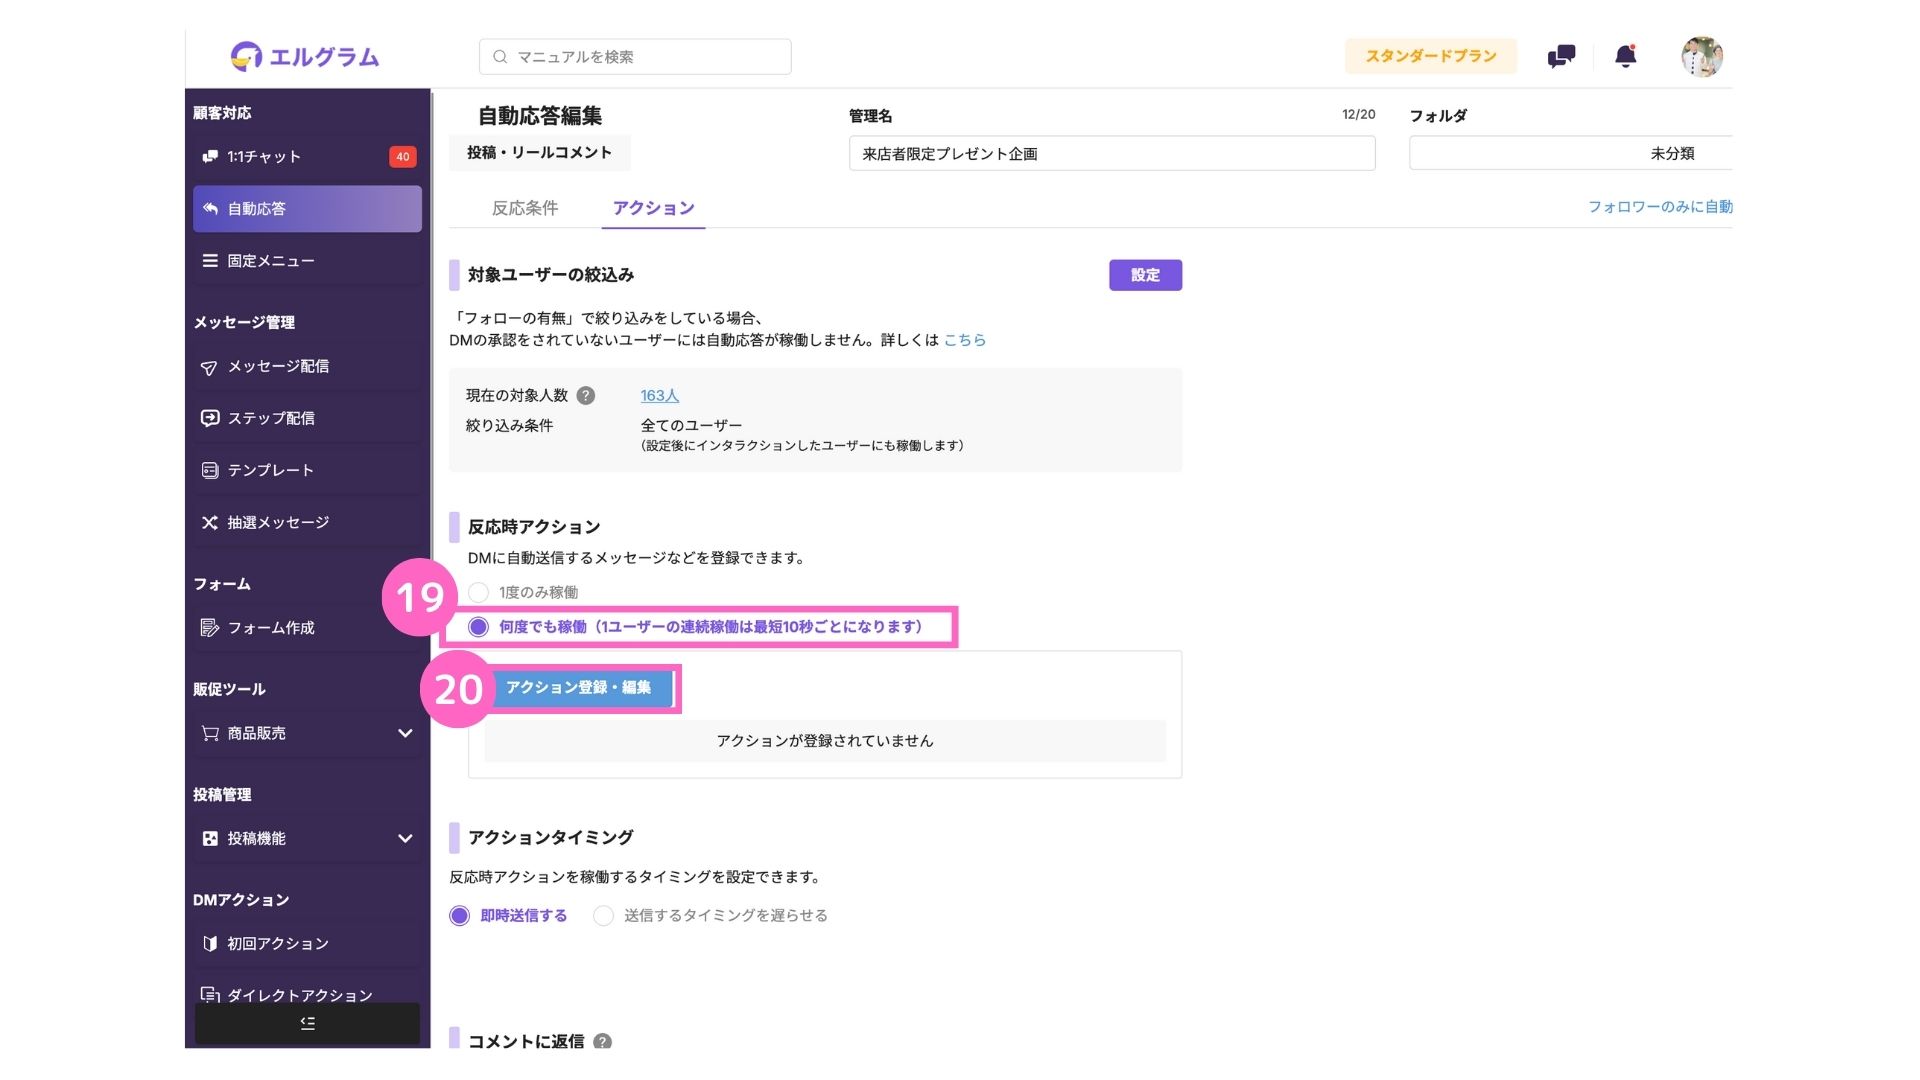This screenshot has width=1920, height=1080.
Task: Open フォーム作成 in sidebar
Action: tap(307, 627)
